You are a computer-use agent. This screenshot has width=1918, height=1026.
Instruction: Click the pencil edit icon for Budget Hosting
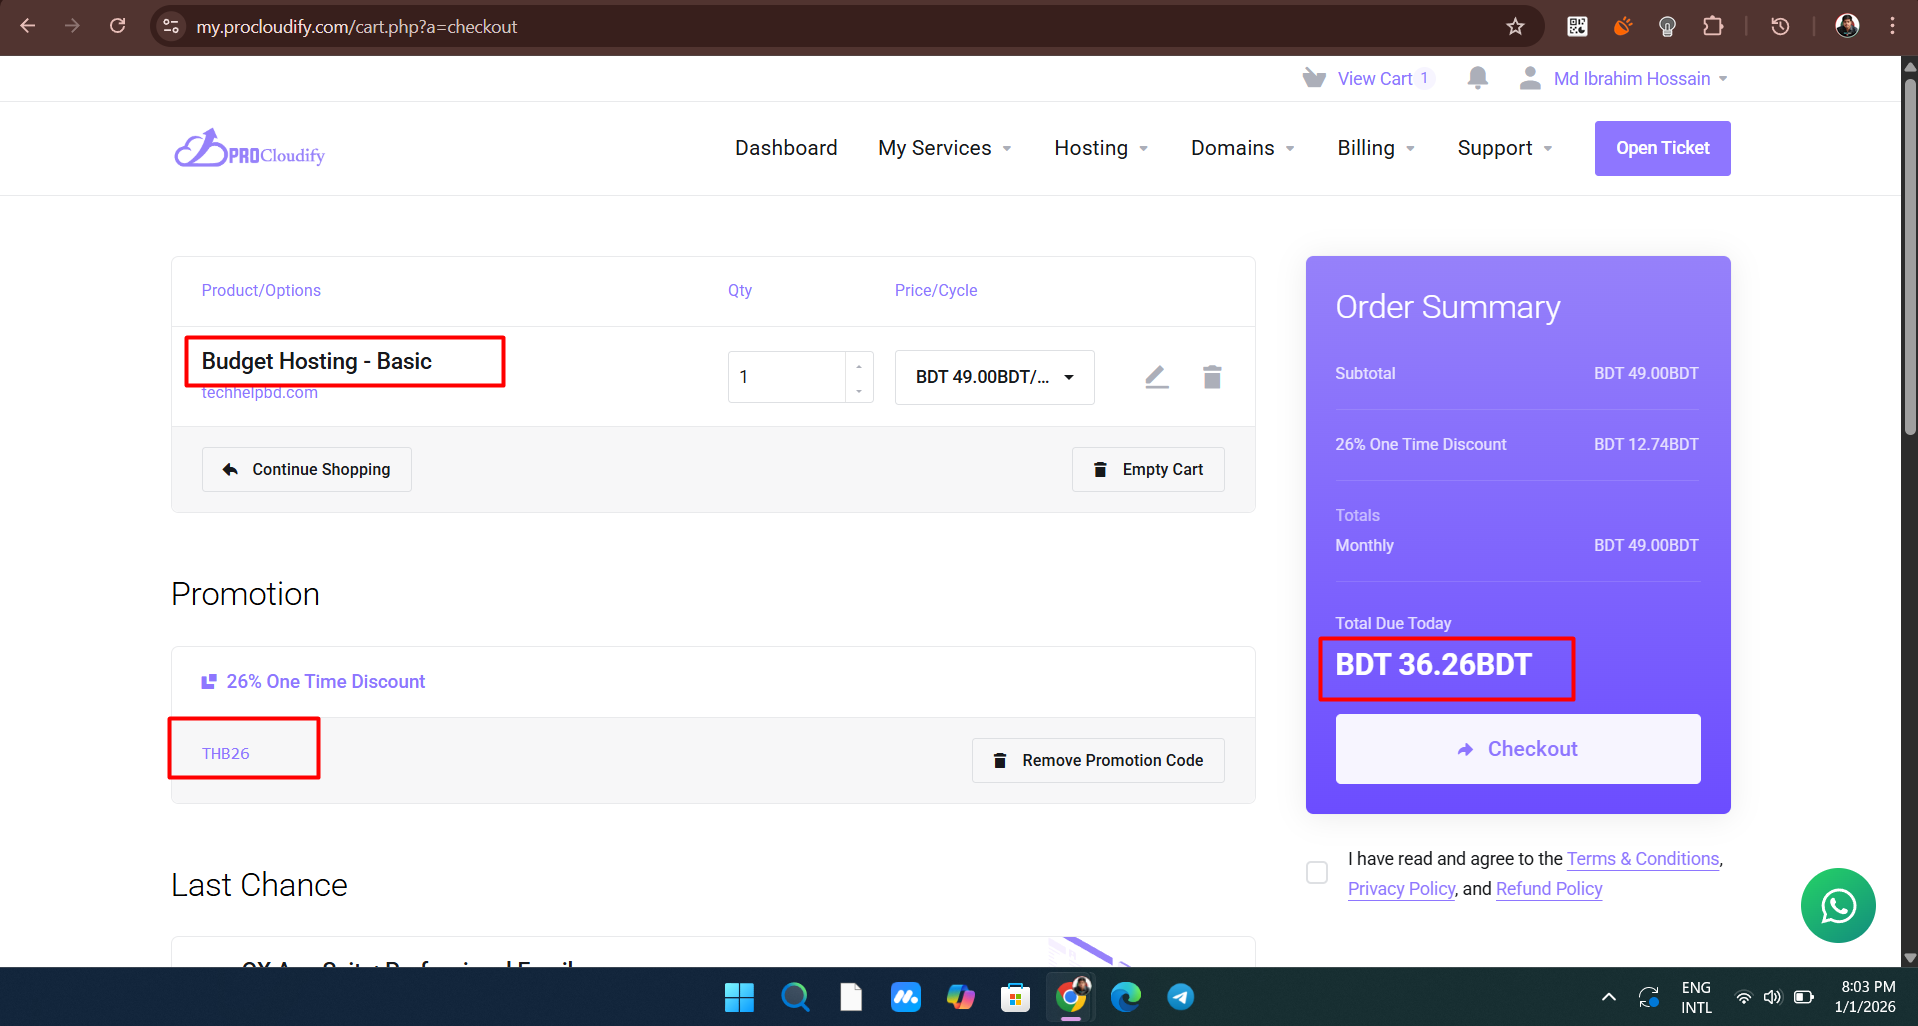point(1156,377)
